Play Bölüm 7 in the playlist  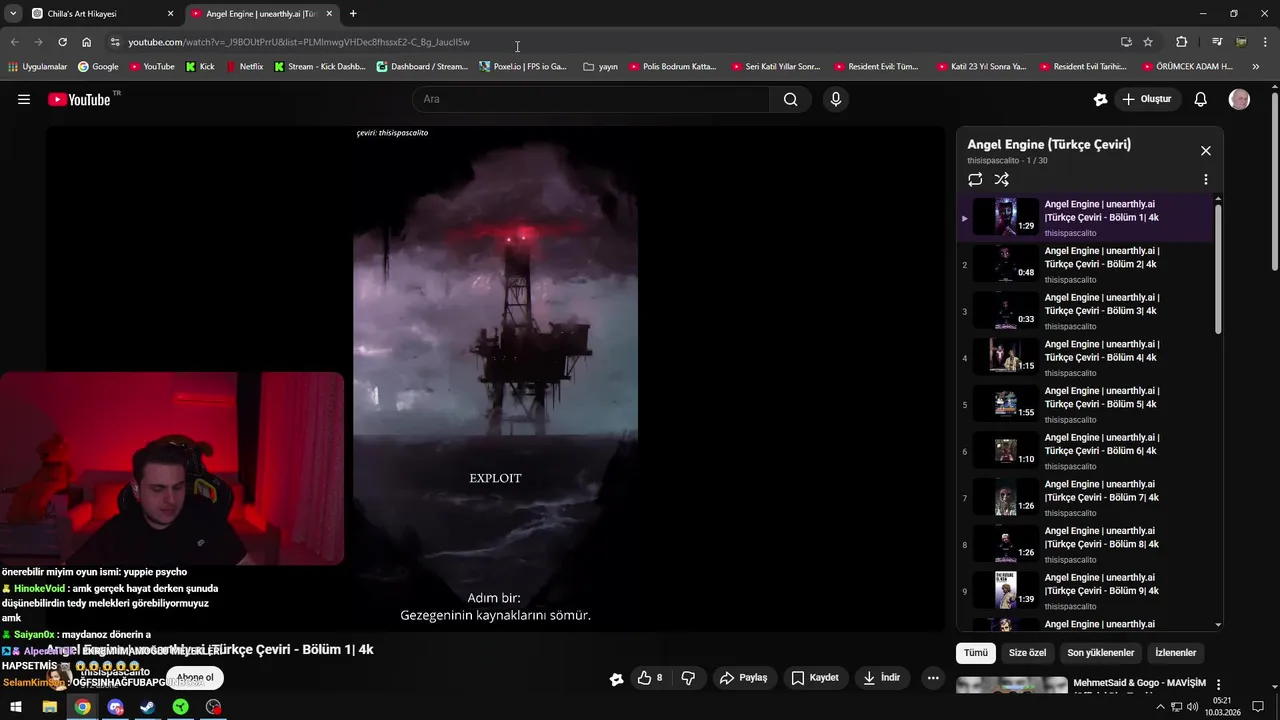point(1085,497)
